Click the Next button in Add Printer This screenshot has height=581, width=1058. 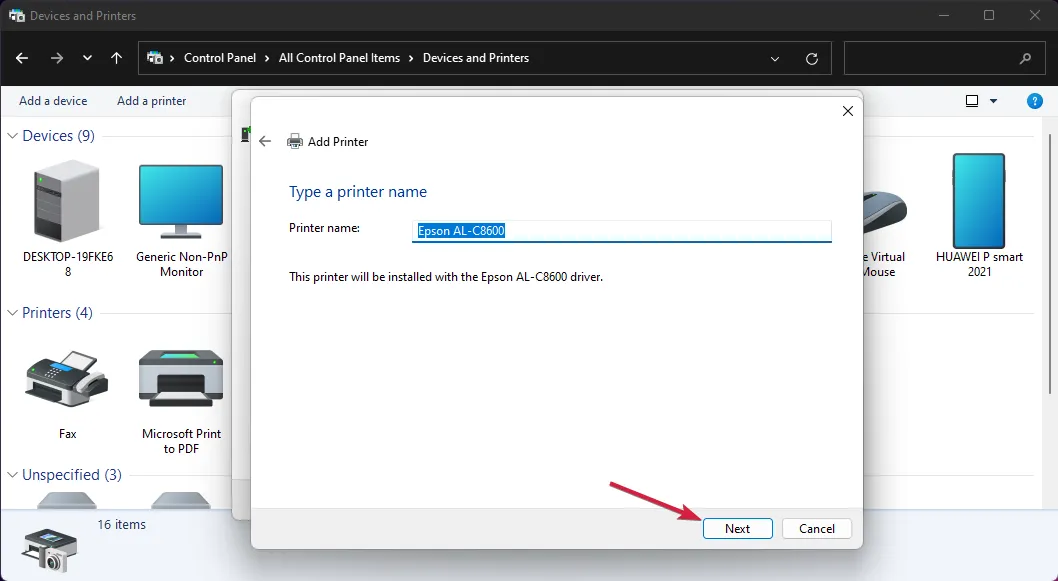[x=737, y=528]
